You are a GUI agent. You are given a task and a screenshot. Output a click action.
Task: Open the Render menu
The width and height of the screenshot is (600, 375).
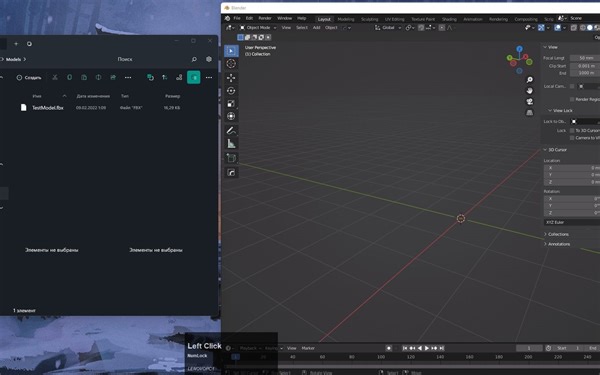coord(265,18)
